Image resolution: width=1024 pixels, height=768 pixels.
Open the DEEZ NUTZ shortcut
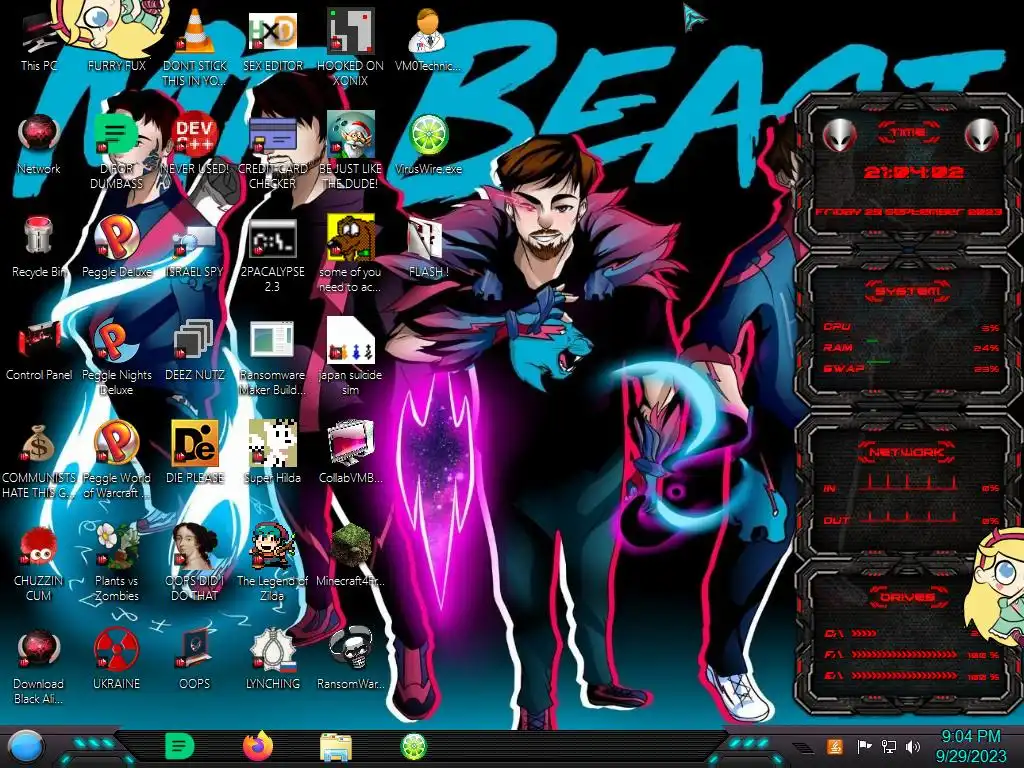click(x=195, y=350)
